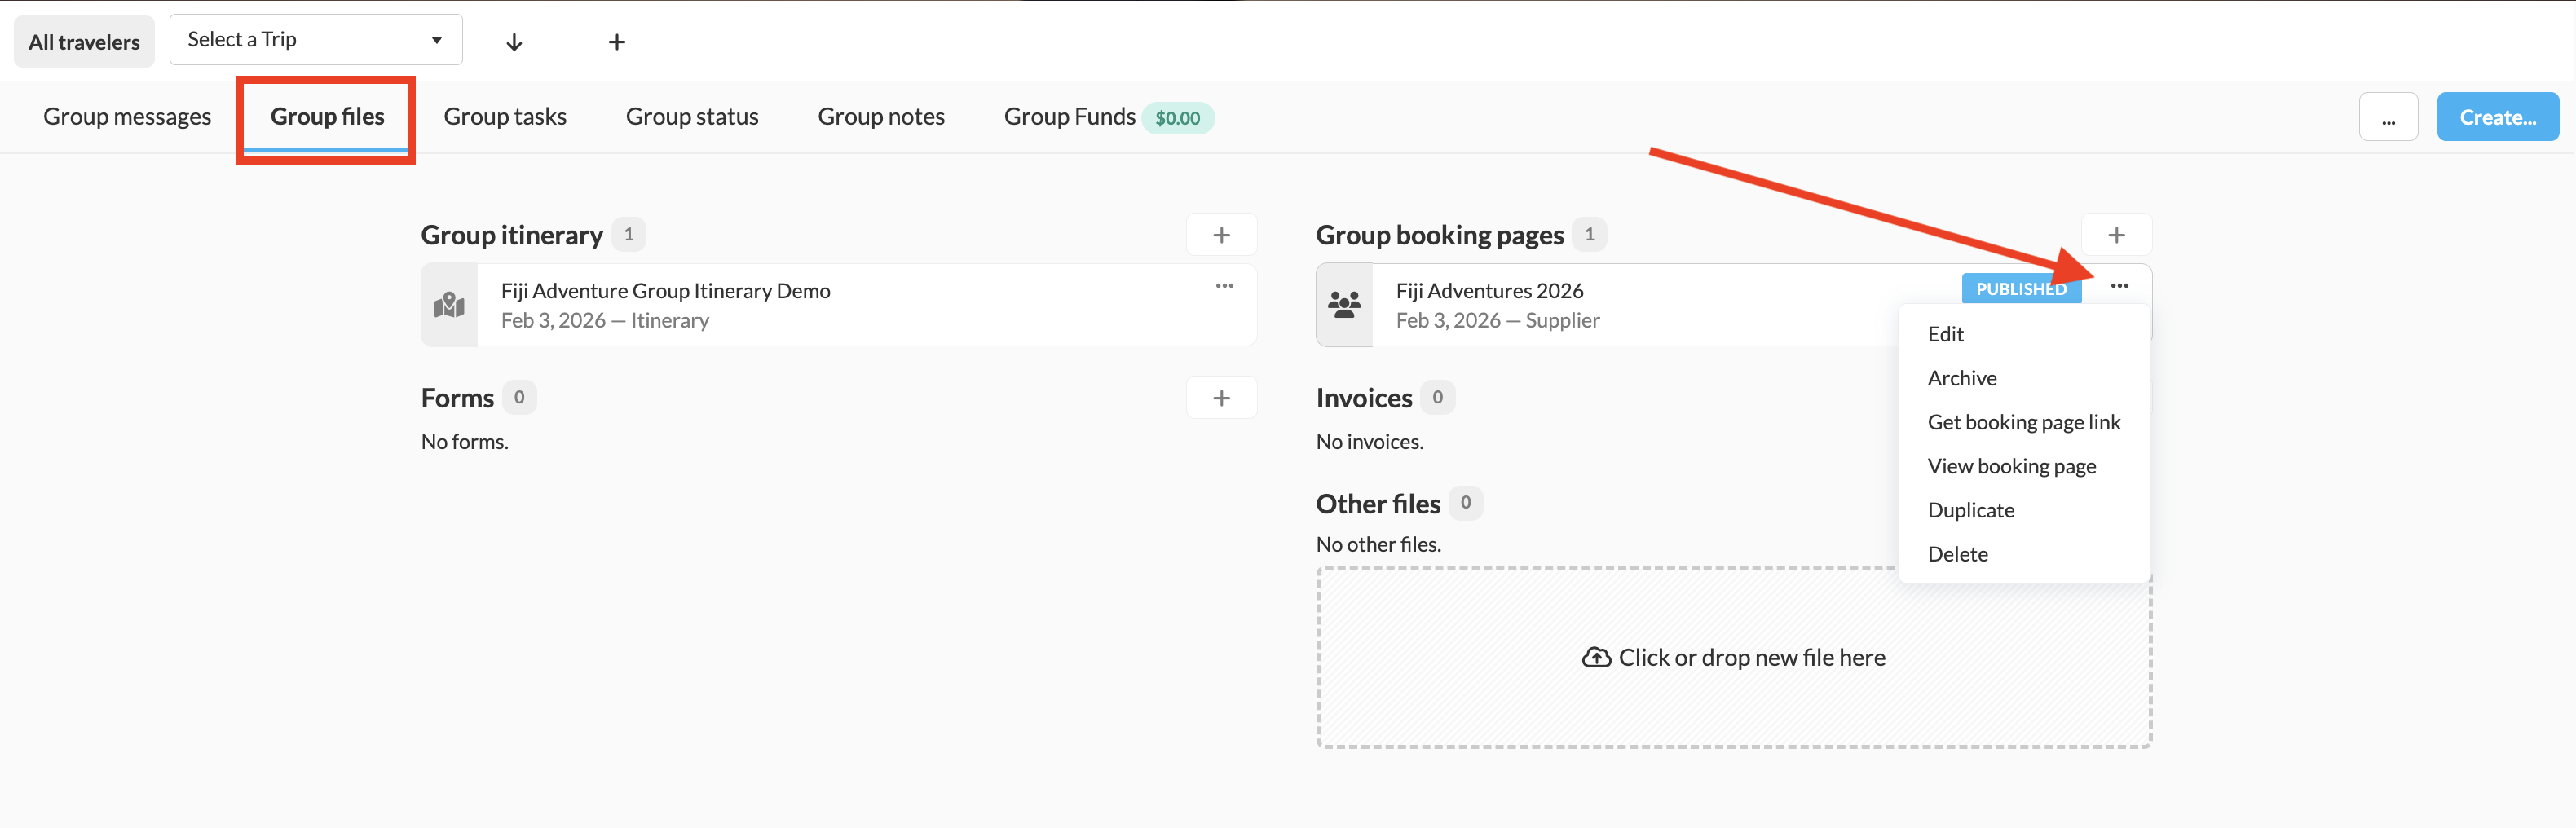Select Duplicate in the booking page menu
The image size is (2576, 828).
click(x=1970, y=510)
